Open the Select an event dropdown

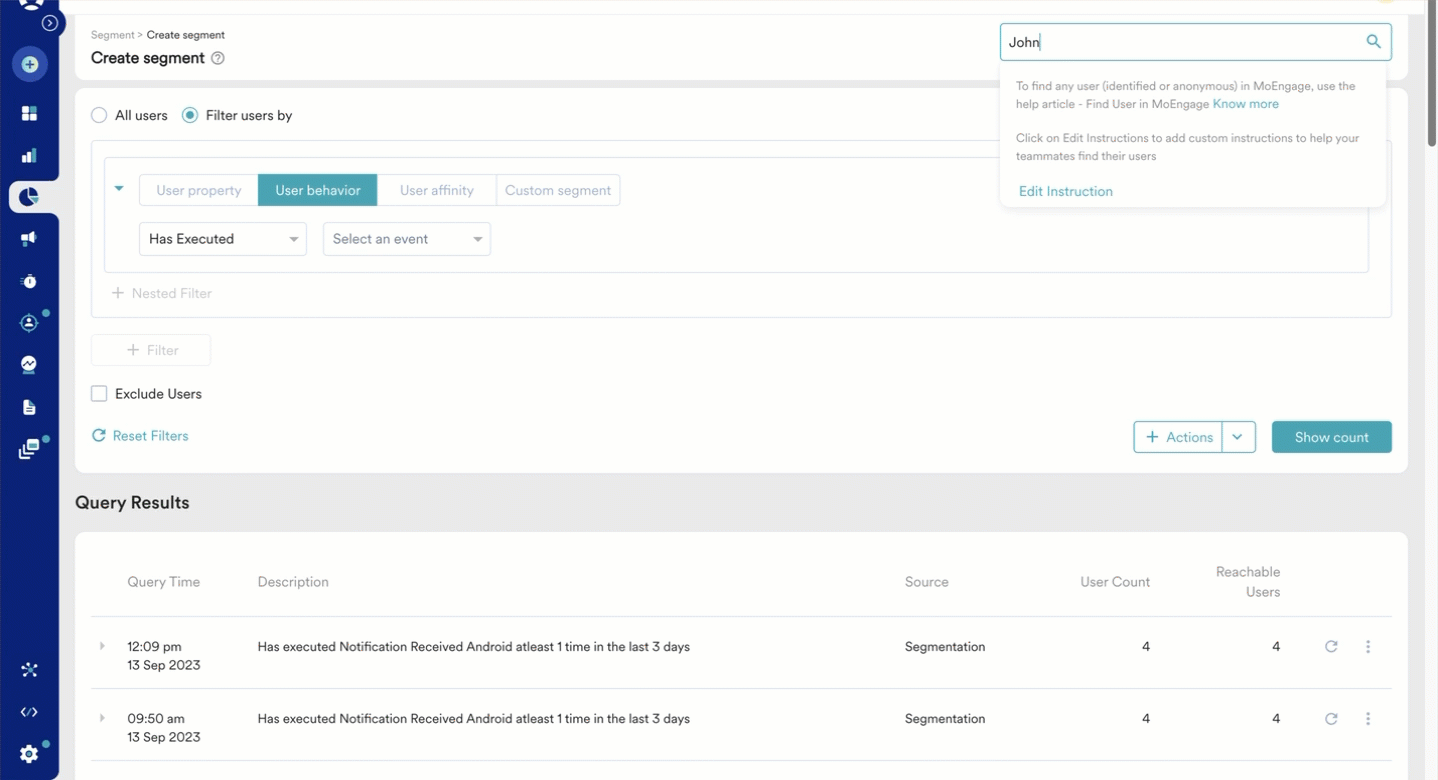click(406, 239)
